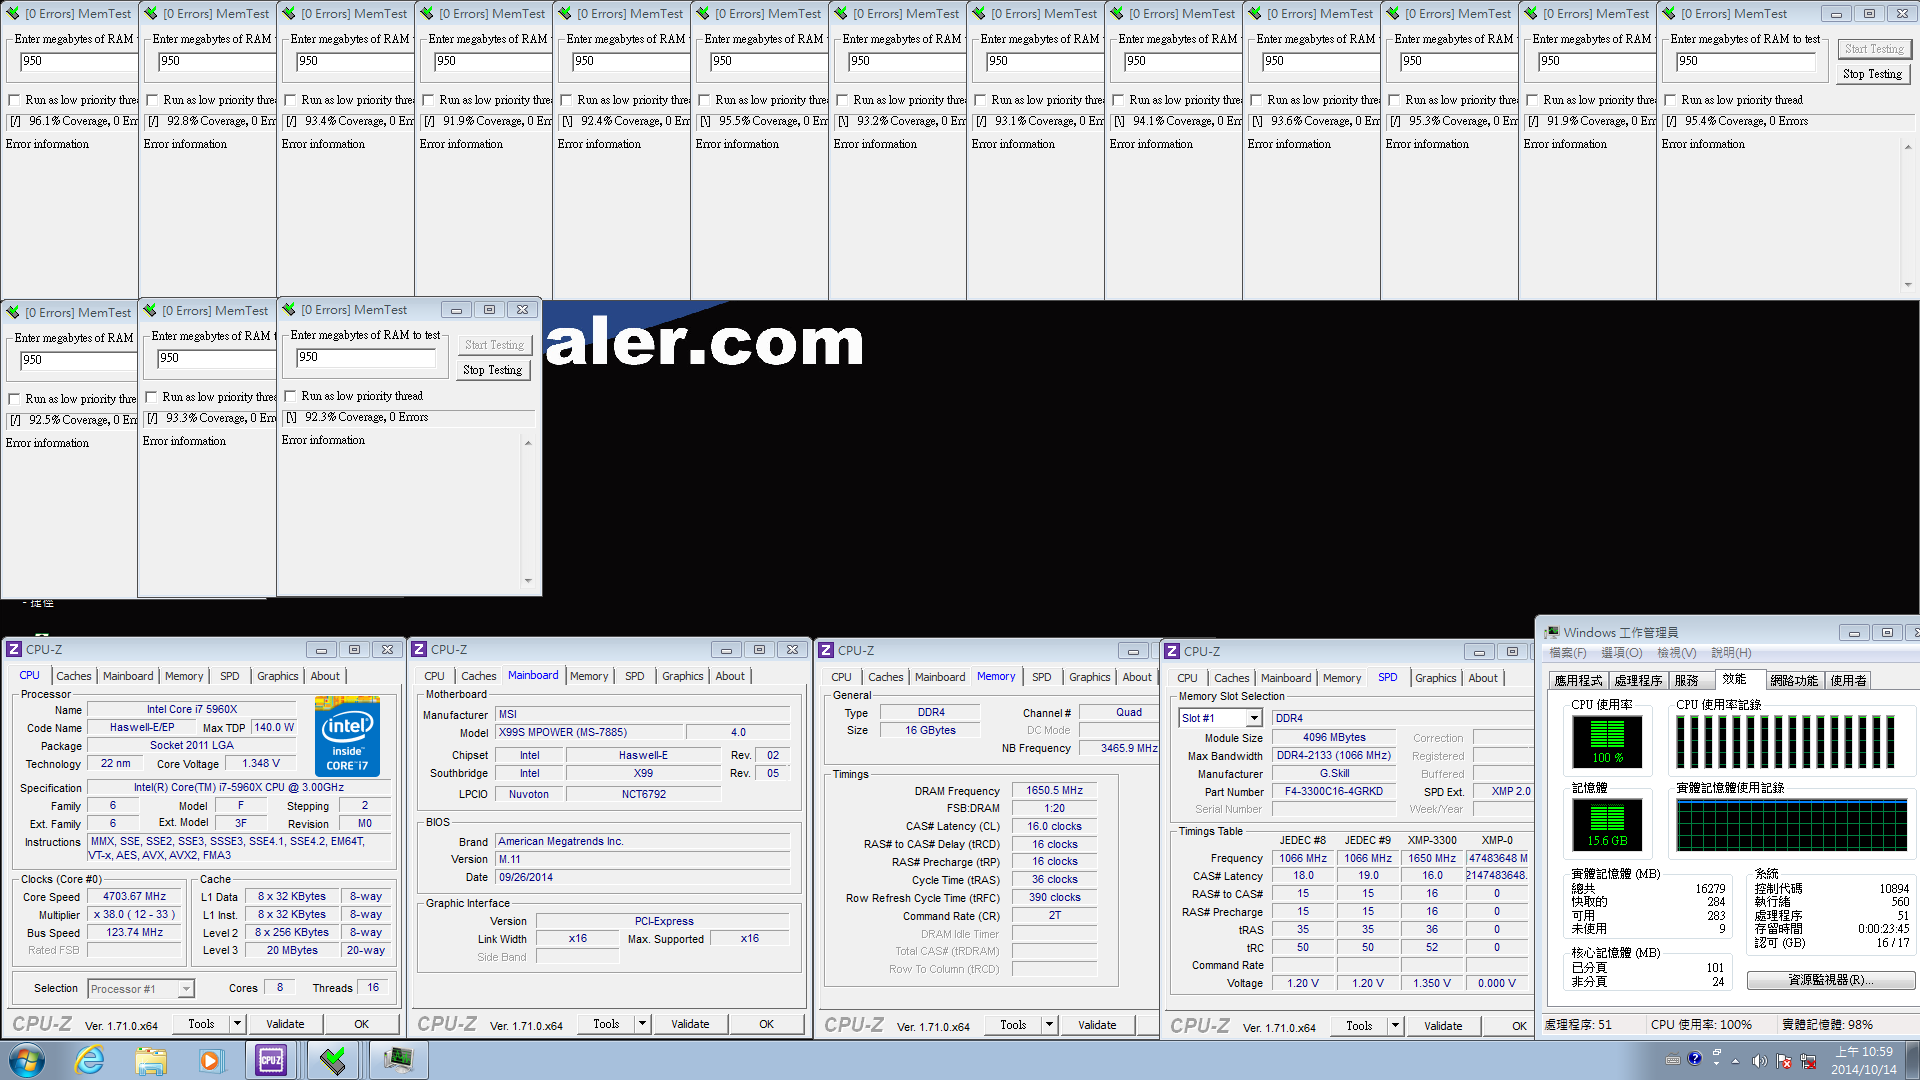The width and height of the screenshot is (1920, 1080).
Task: Enable low priority thread in 92.4% coverage MemTest
Action: (566, 100)
